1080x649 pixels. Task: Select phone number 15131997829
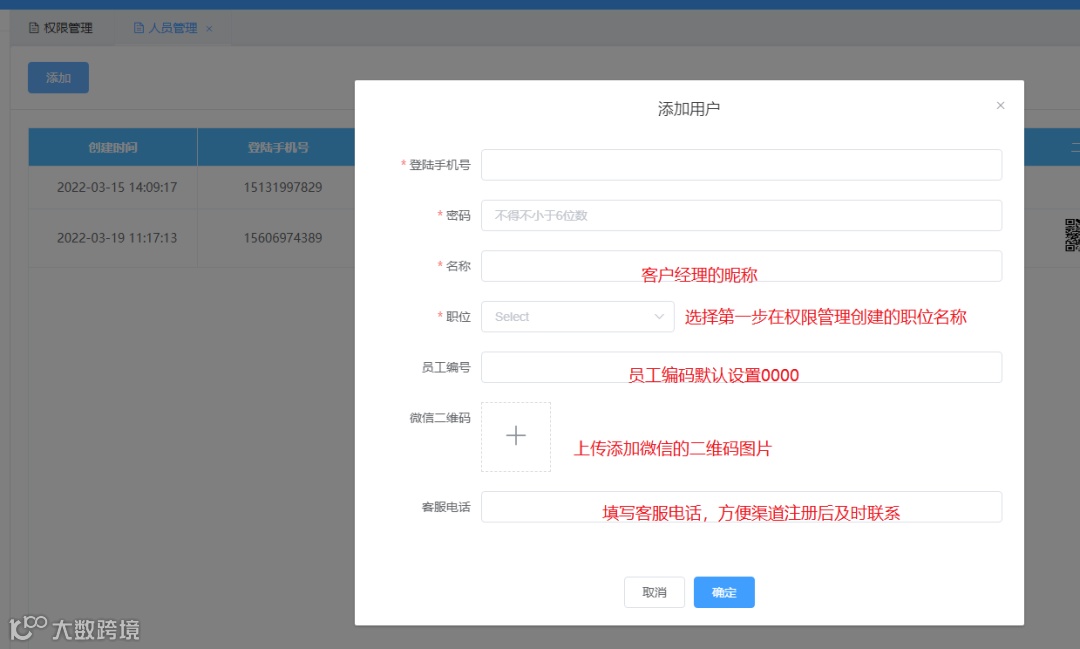tap(282, 187)
